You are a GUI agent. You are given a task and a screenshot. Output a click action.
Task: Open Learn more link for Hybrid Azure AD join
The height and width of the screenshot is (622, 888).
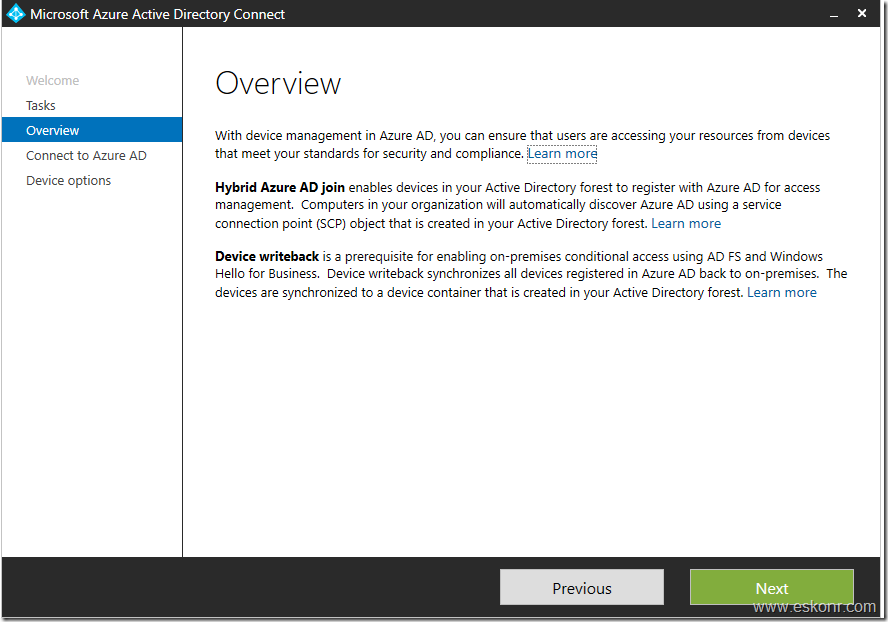pos(686,223)
